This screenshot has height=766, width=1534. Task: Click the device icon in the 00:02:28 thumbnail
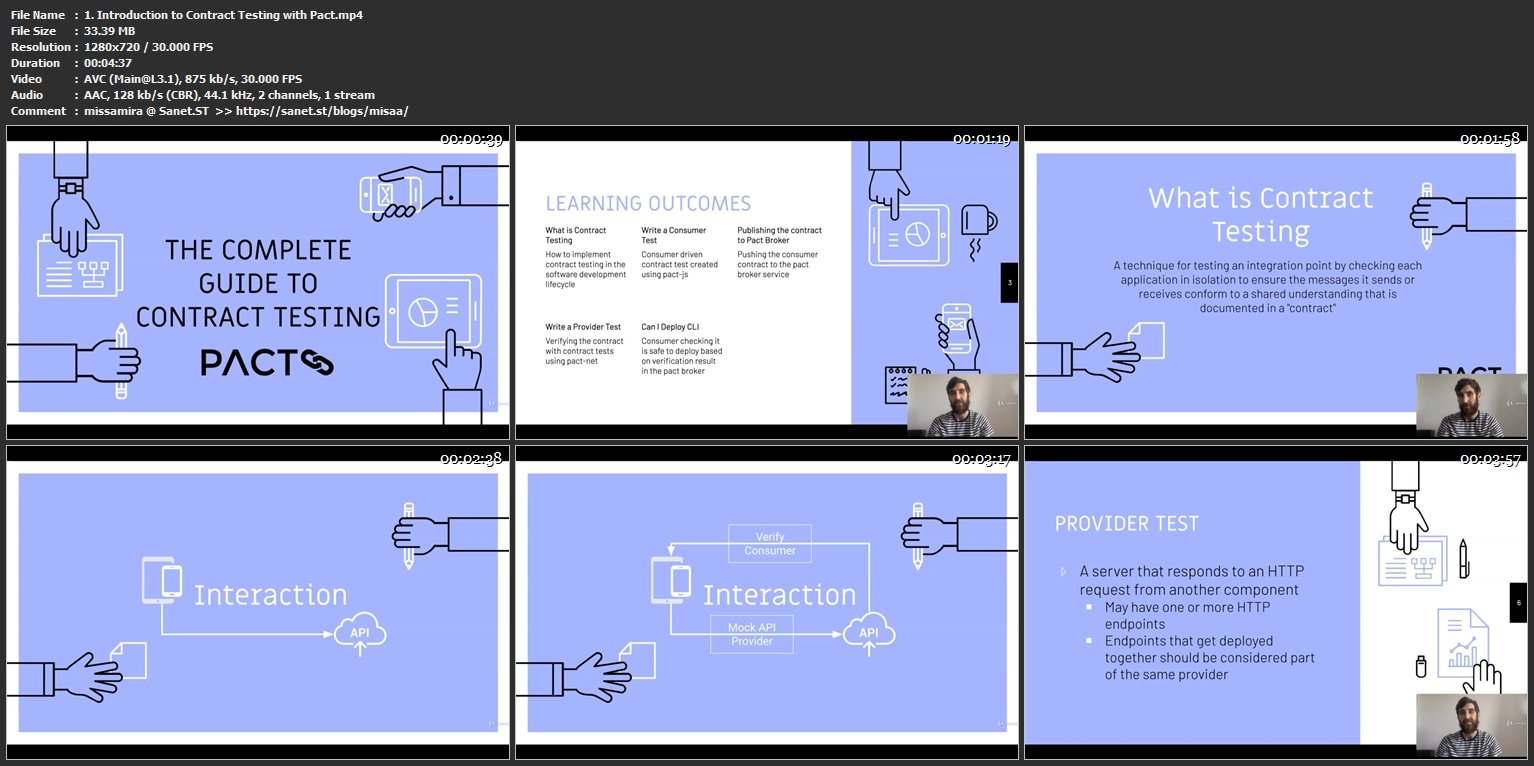(163, 579)
